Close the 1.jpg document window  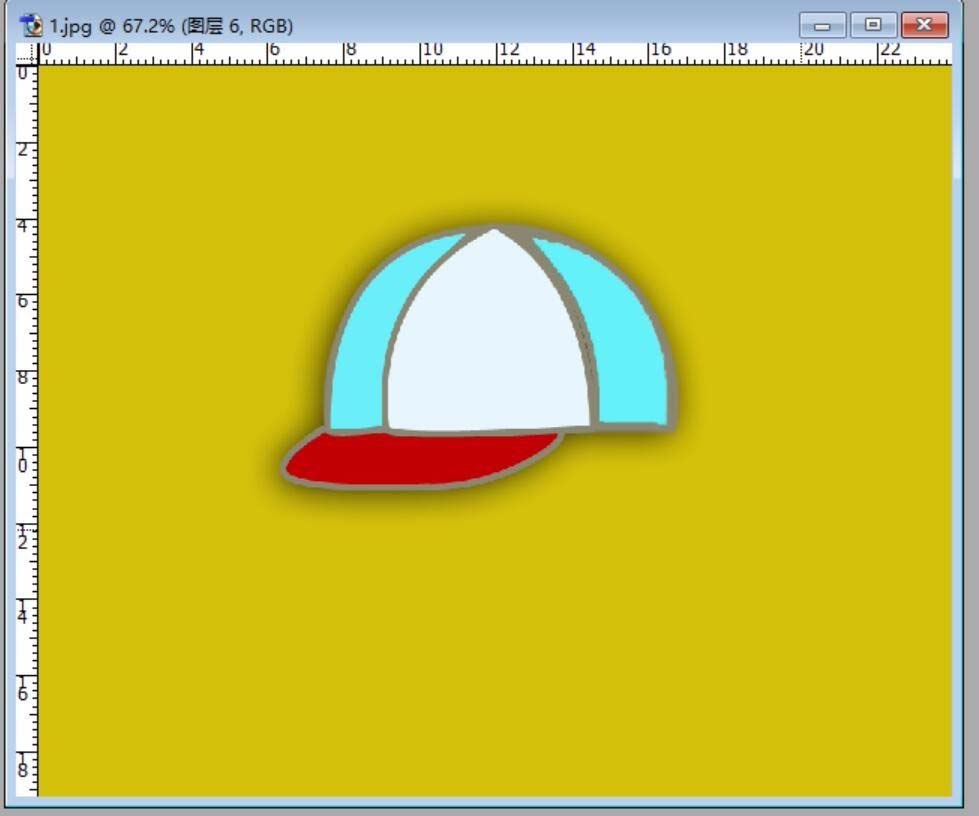click(924, 25)
